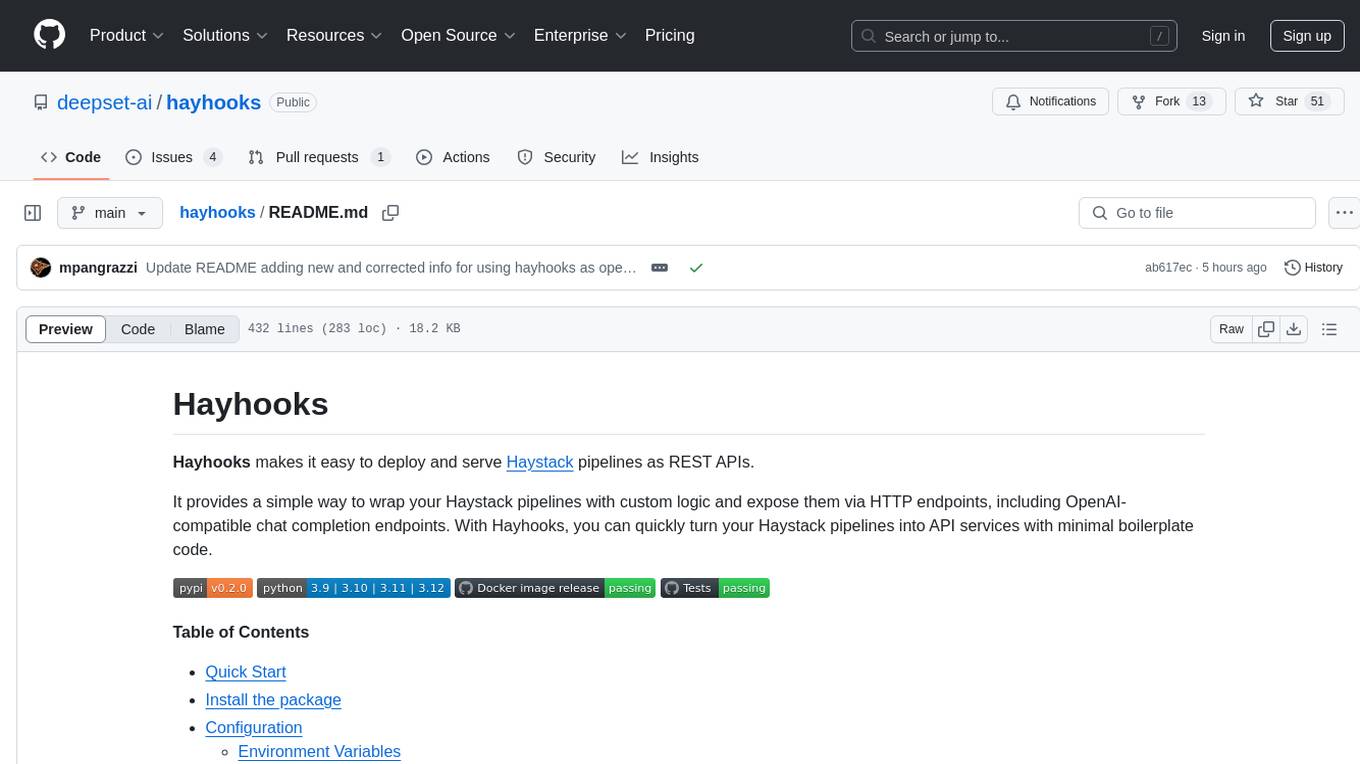The width and height of the screenshot is (1360, 764).
Task: Copy raw file contents
Action: [1267, 329]
